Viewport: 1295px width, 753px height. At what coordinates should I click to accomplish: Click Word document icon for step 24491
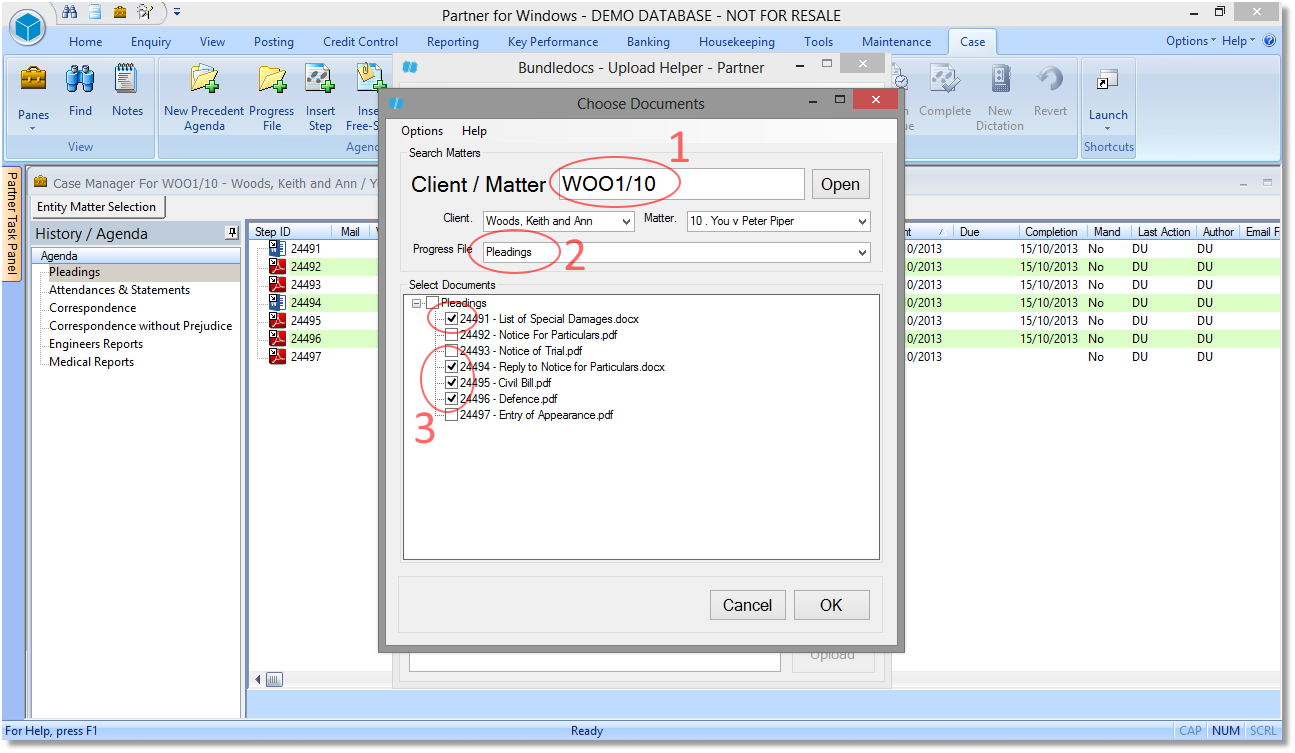click(x=278, y=248)
